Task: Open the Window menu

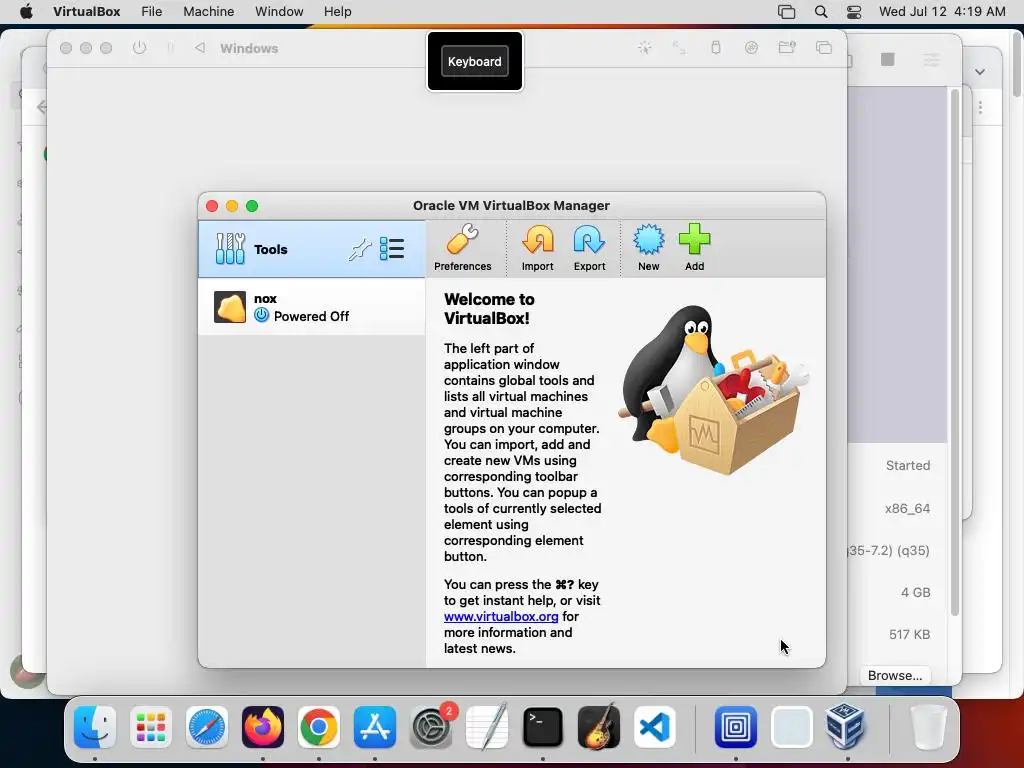Action: [279, 12]
